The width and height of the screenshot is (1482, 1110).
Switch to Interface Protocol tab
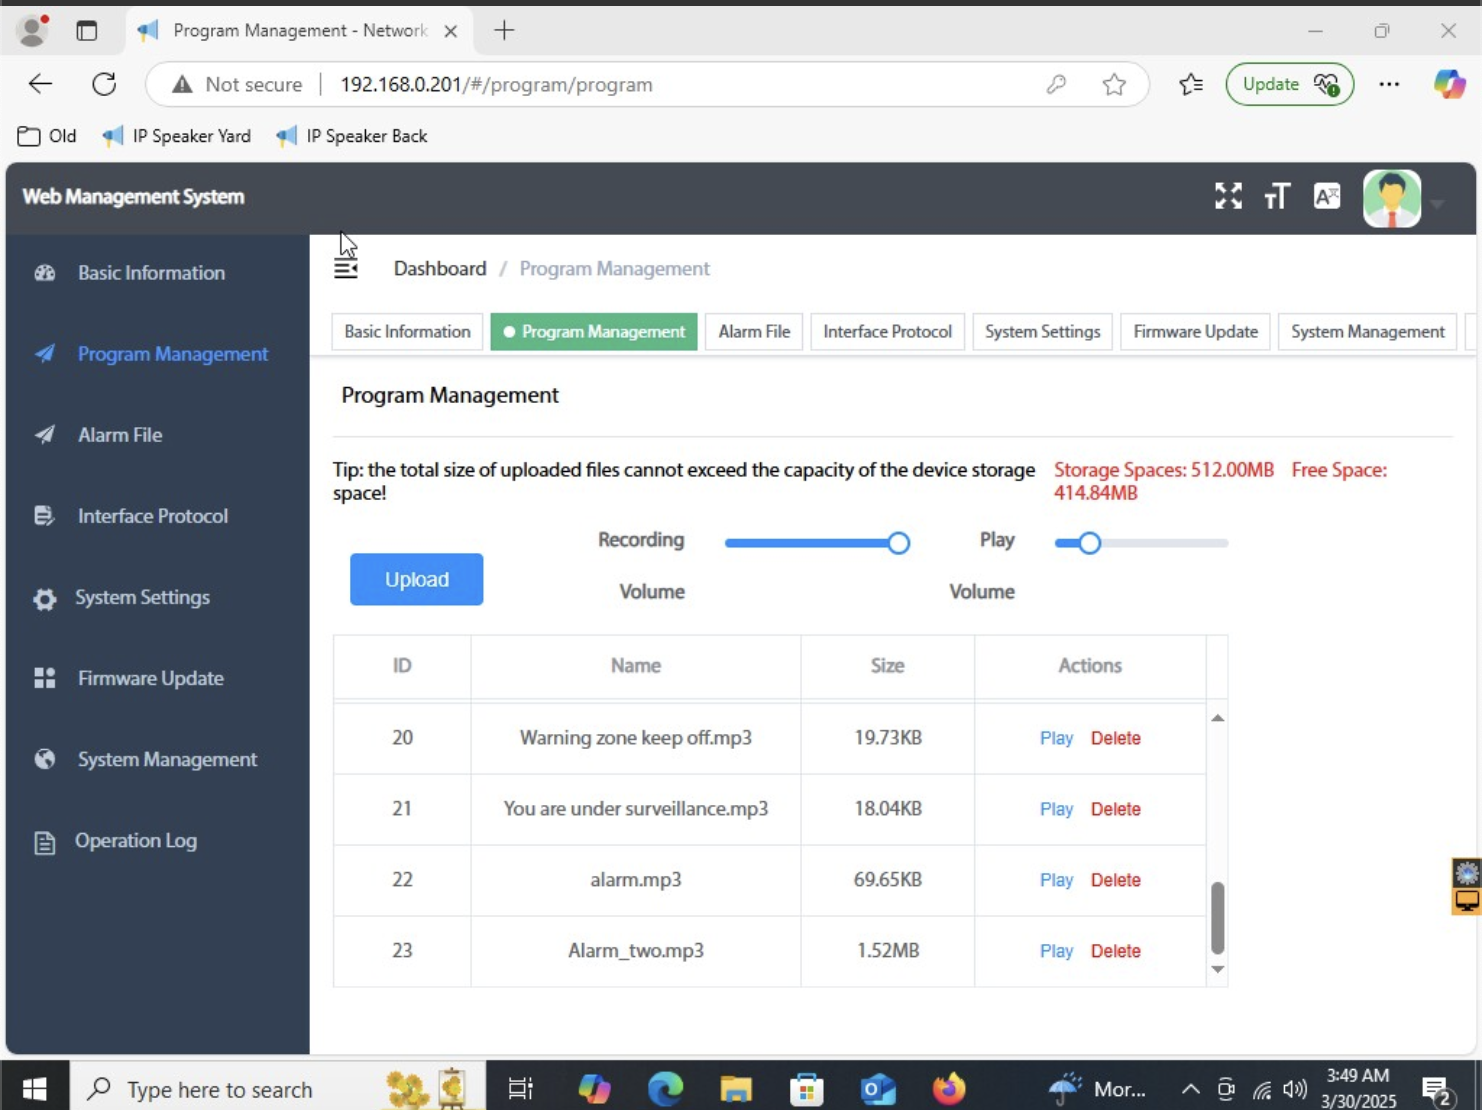(x=887, y=332)
